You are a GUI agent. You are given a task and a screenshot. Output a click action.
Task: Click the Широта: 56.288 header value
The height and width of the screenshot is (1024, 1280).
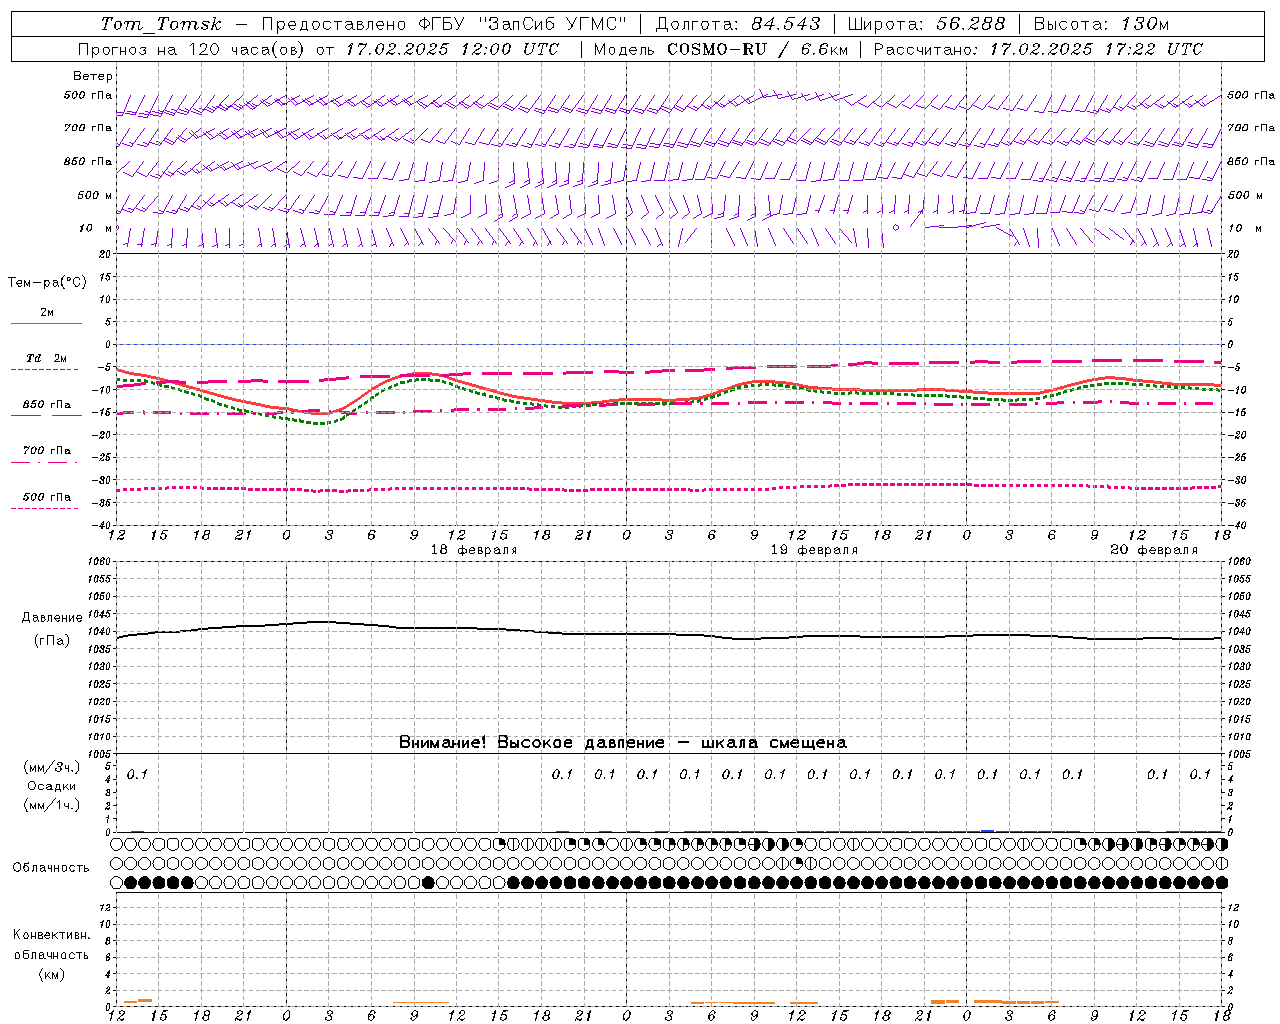pyautogui.click(x=926, y=24)
